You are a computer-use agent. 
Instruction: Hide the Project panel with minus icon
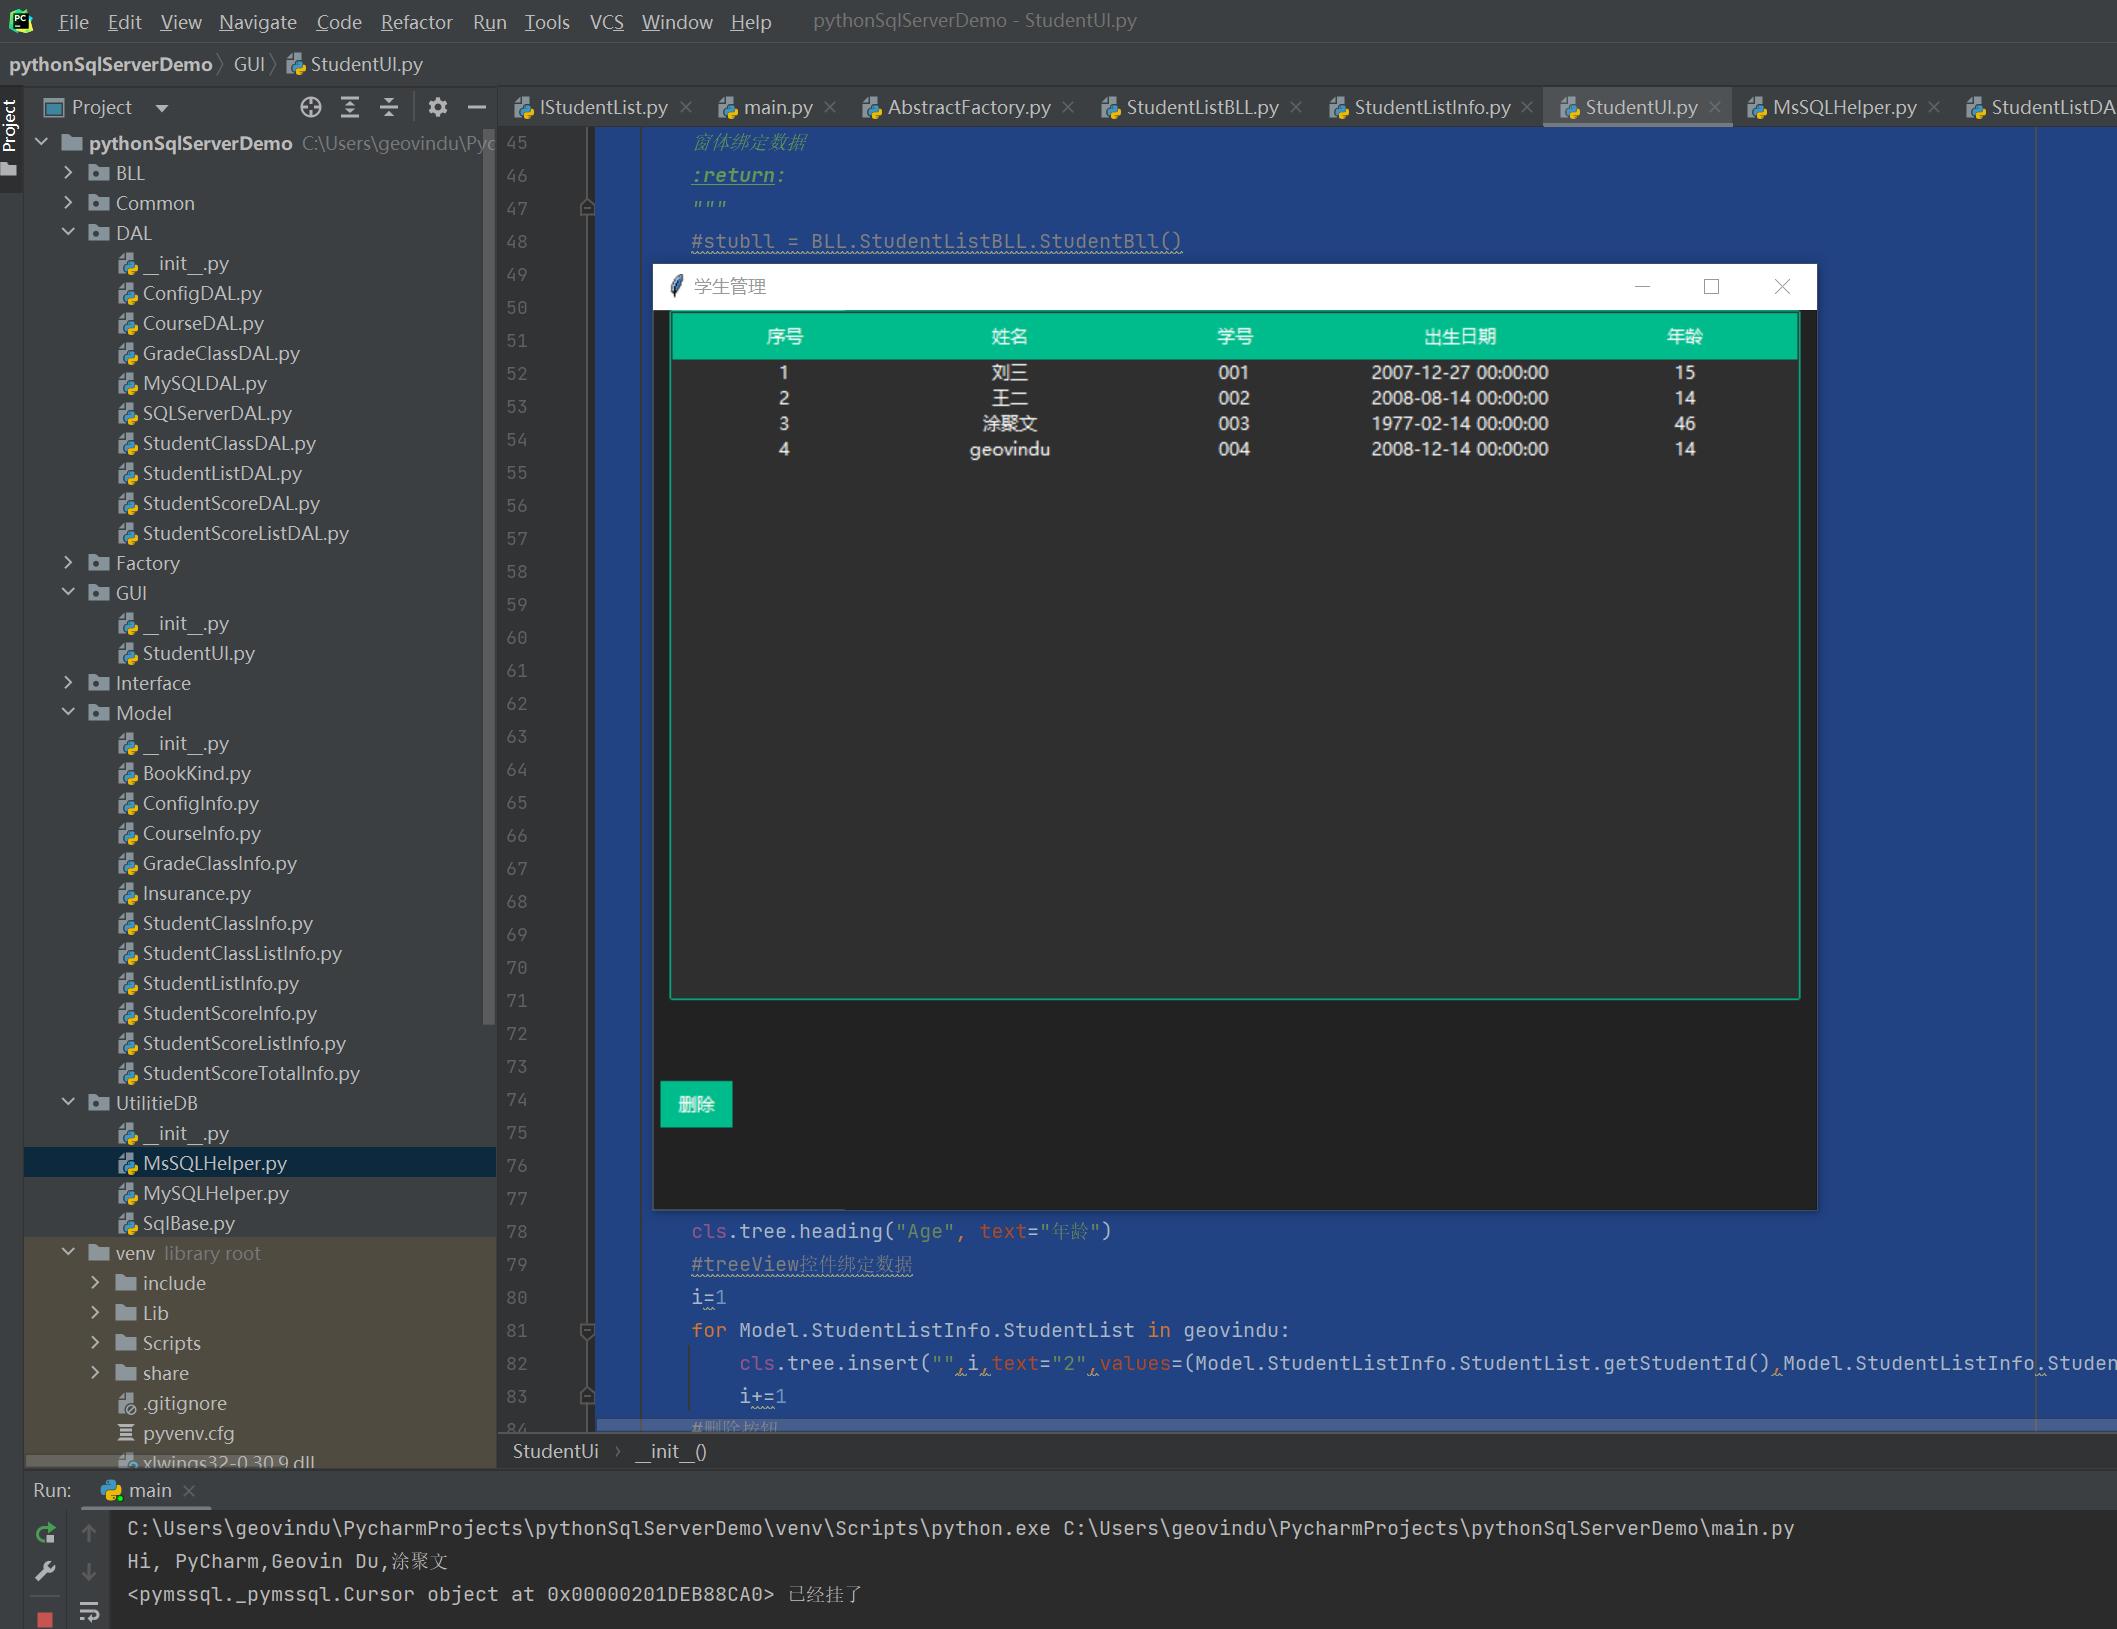tap(477, 107)
